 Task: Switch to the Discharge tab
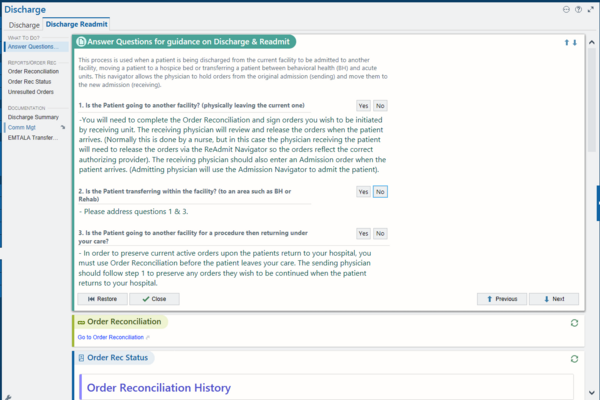[x=25, y=24]
